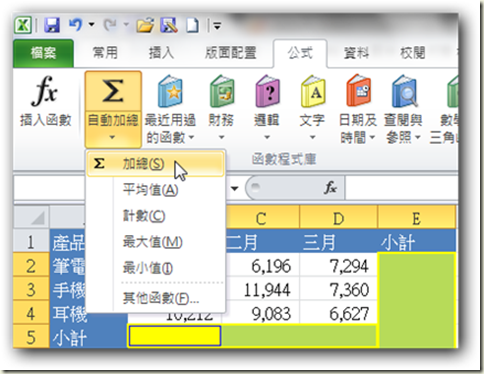Undo the last action
This screenshot has width=484, height=374.
[x=75, y=25]
